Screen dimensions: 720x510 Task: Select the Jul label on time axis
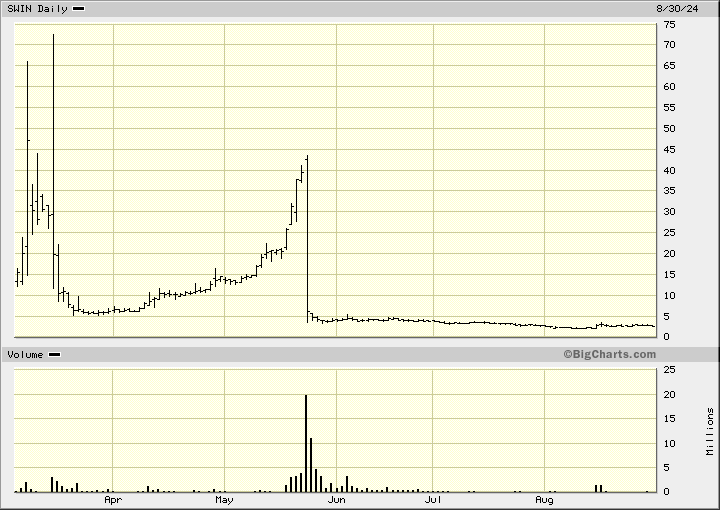(x=433, y=499)
